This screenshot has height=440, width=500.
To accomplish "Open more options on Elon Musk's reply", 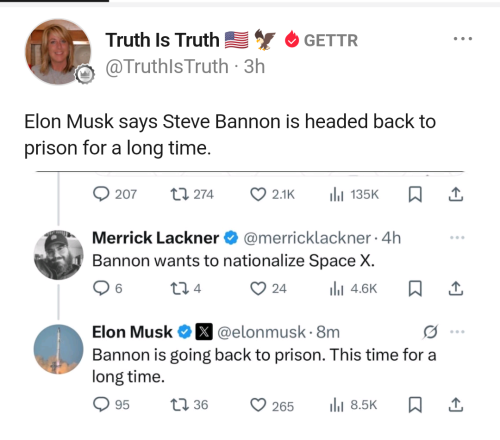I will click(457, 332).
